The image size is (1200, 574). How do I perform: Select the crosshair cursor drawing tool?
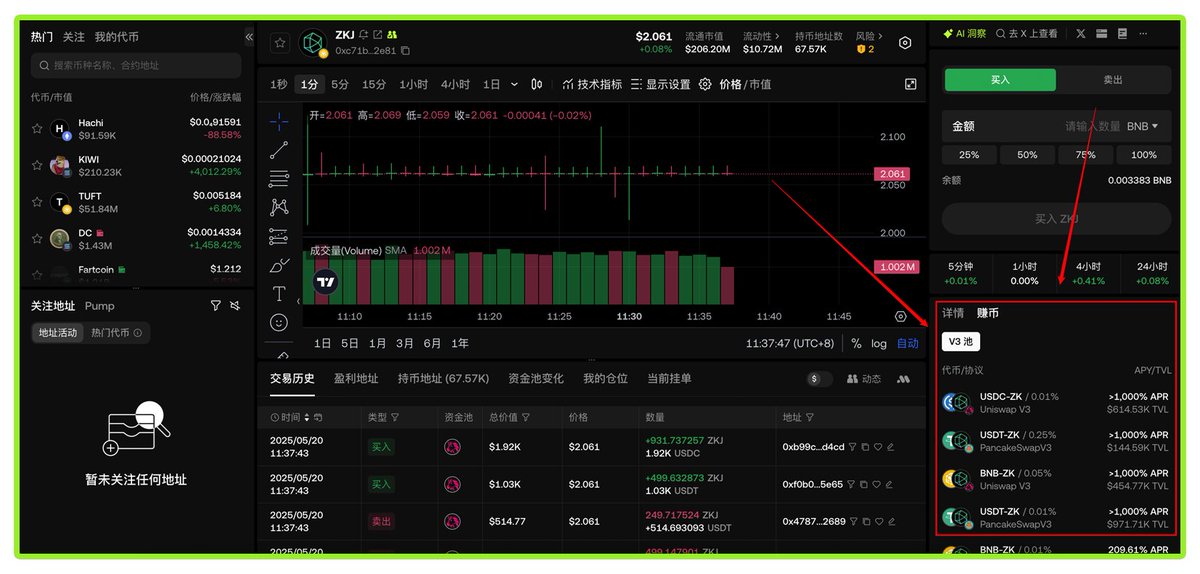279,121
